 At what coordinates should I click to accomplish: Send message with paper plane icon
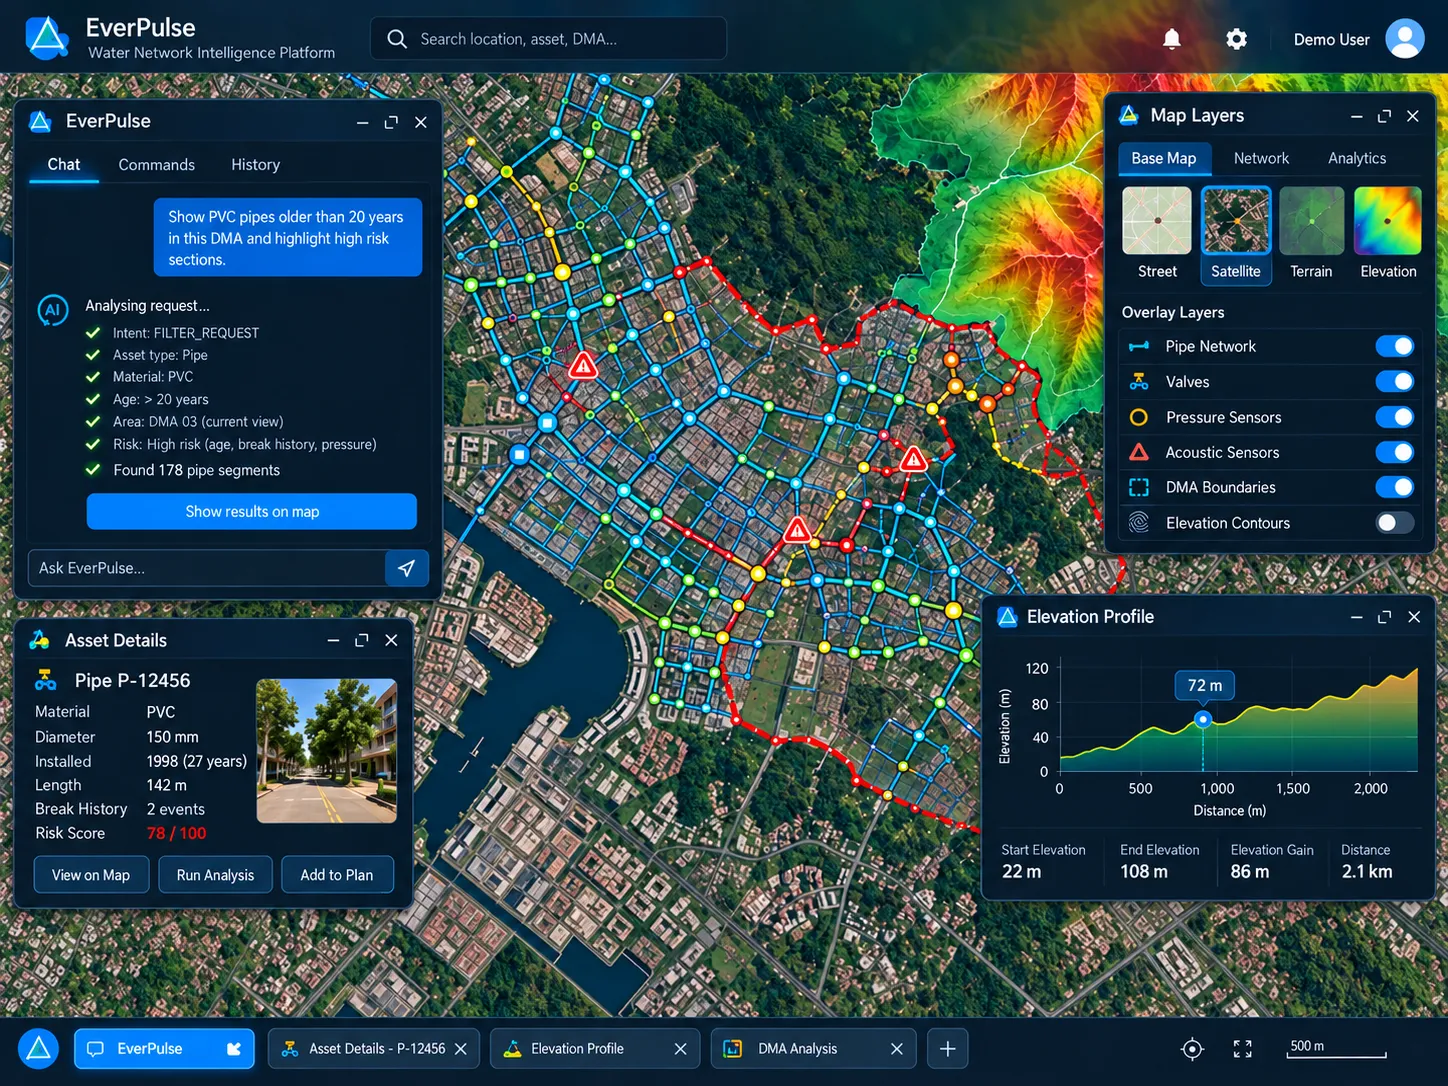(x=406, y=568)
